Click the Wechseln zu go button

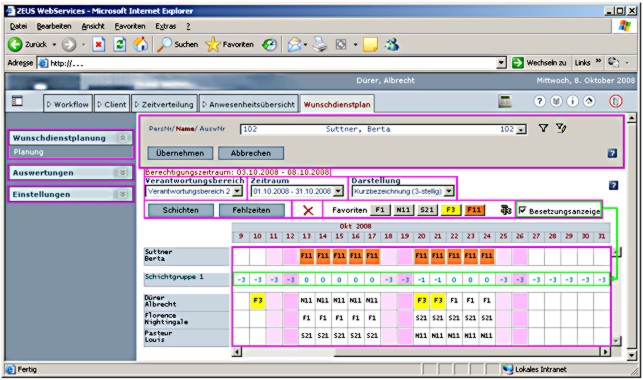click(540, 63)
